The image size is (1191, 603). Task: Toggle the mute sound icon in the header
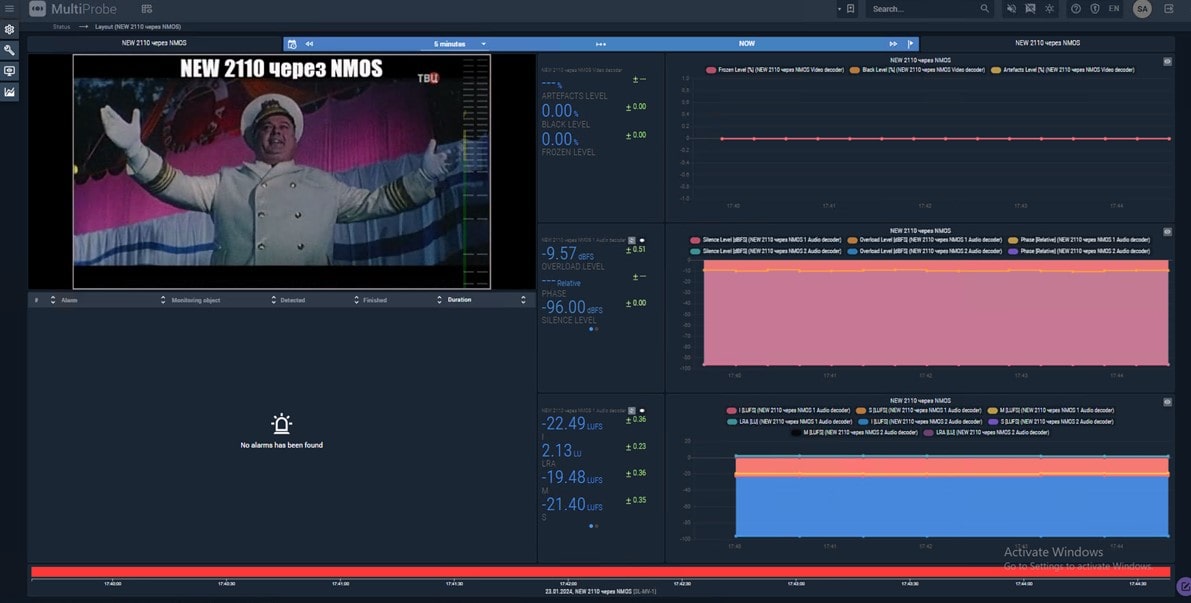click(x=1011, y=9)
